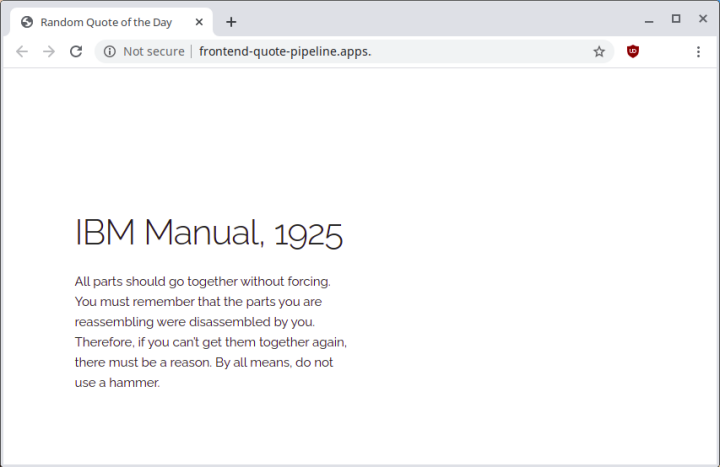Minimize the browser window
The height and width of the screenshot is (467, 720).
pos(648,21)
